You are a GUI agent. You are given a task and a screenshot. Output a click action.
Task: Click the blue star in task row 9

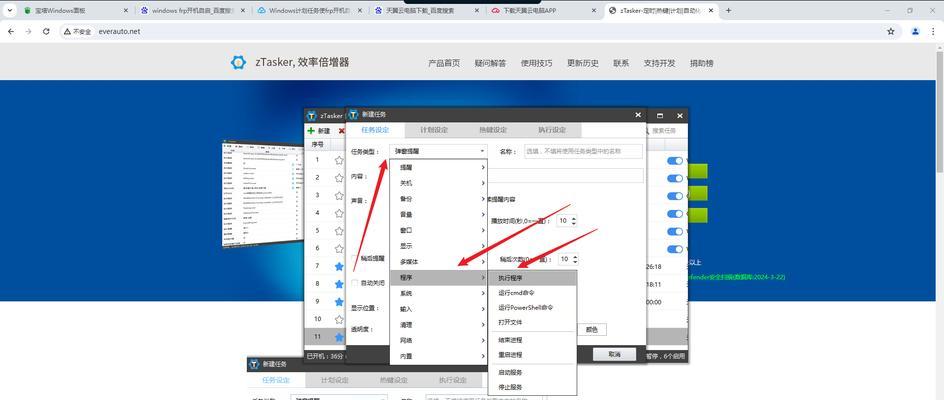pyautogui.click(x=339, y=301)
